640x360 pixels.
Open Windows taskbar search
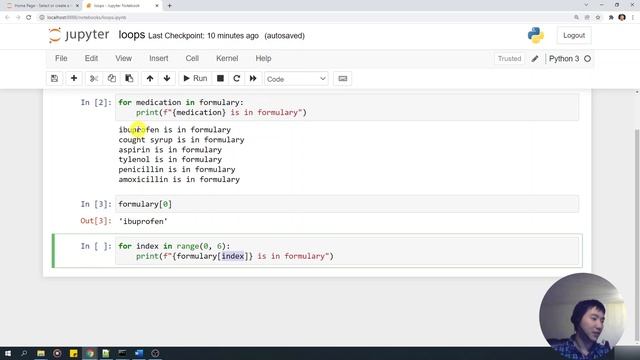tap(24, 353)
